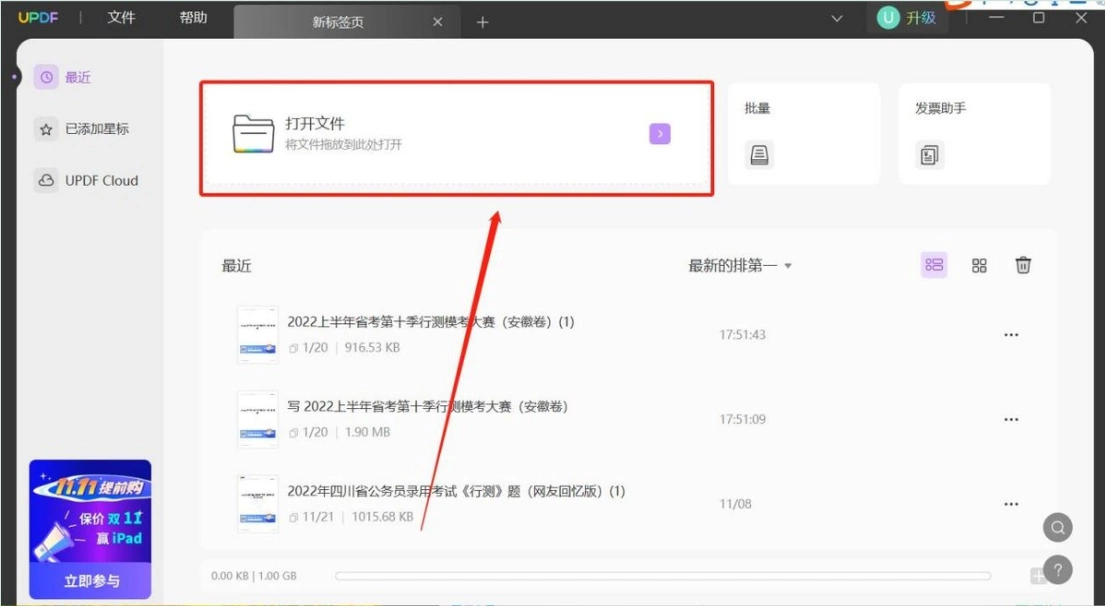Image resolution: width=1105 pixels, height=606 pixels.
Task: Click the 升级 upgrade button
Action: 908,18
